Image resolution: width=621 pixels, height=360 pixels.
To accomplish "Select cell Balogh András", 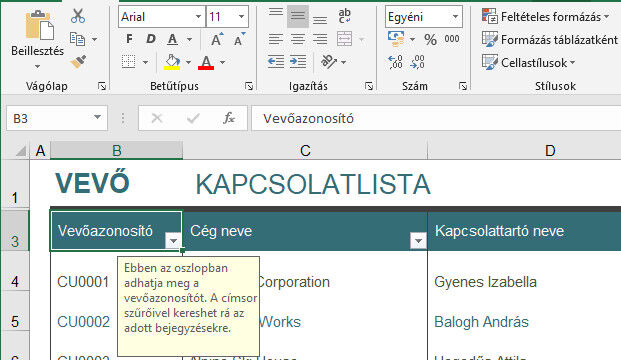I will [x=481, y=322].
